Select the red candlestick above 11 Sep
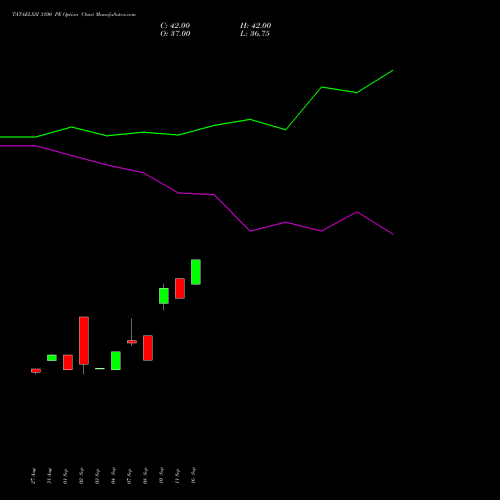Screen dimensions: 500x500 (180, 288)
